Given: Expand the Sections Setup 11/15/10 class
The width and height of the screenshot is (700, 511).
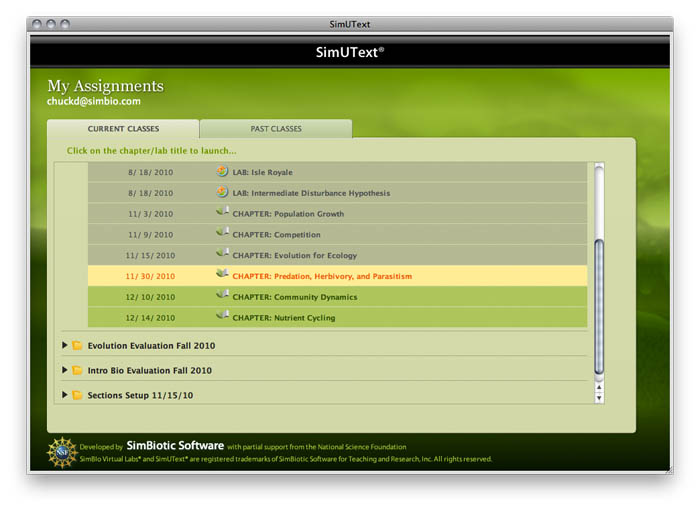Looking at the screenshot, I should point(66,395).
